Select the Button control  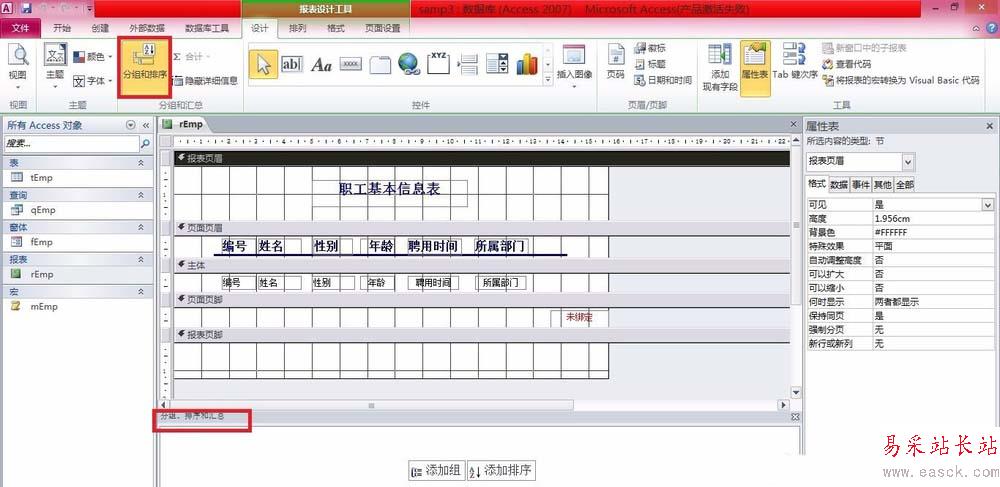click(350, 64)
